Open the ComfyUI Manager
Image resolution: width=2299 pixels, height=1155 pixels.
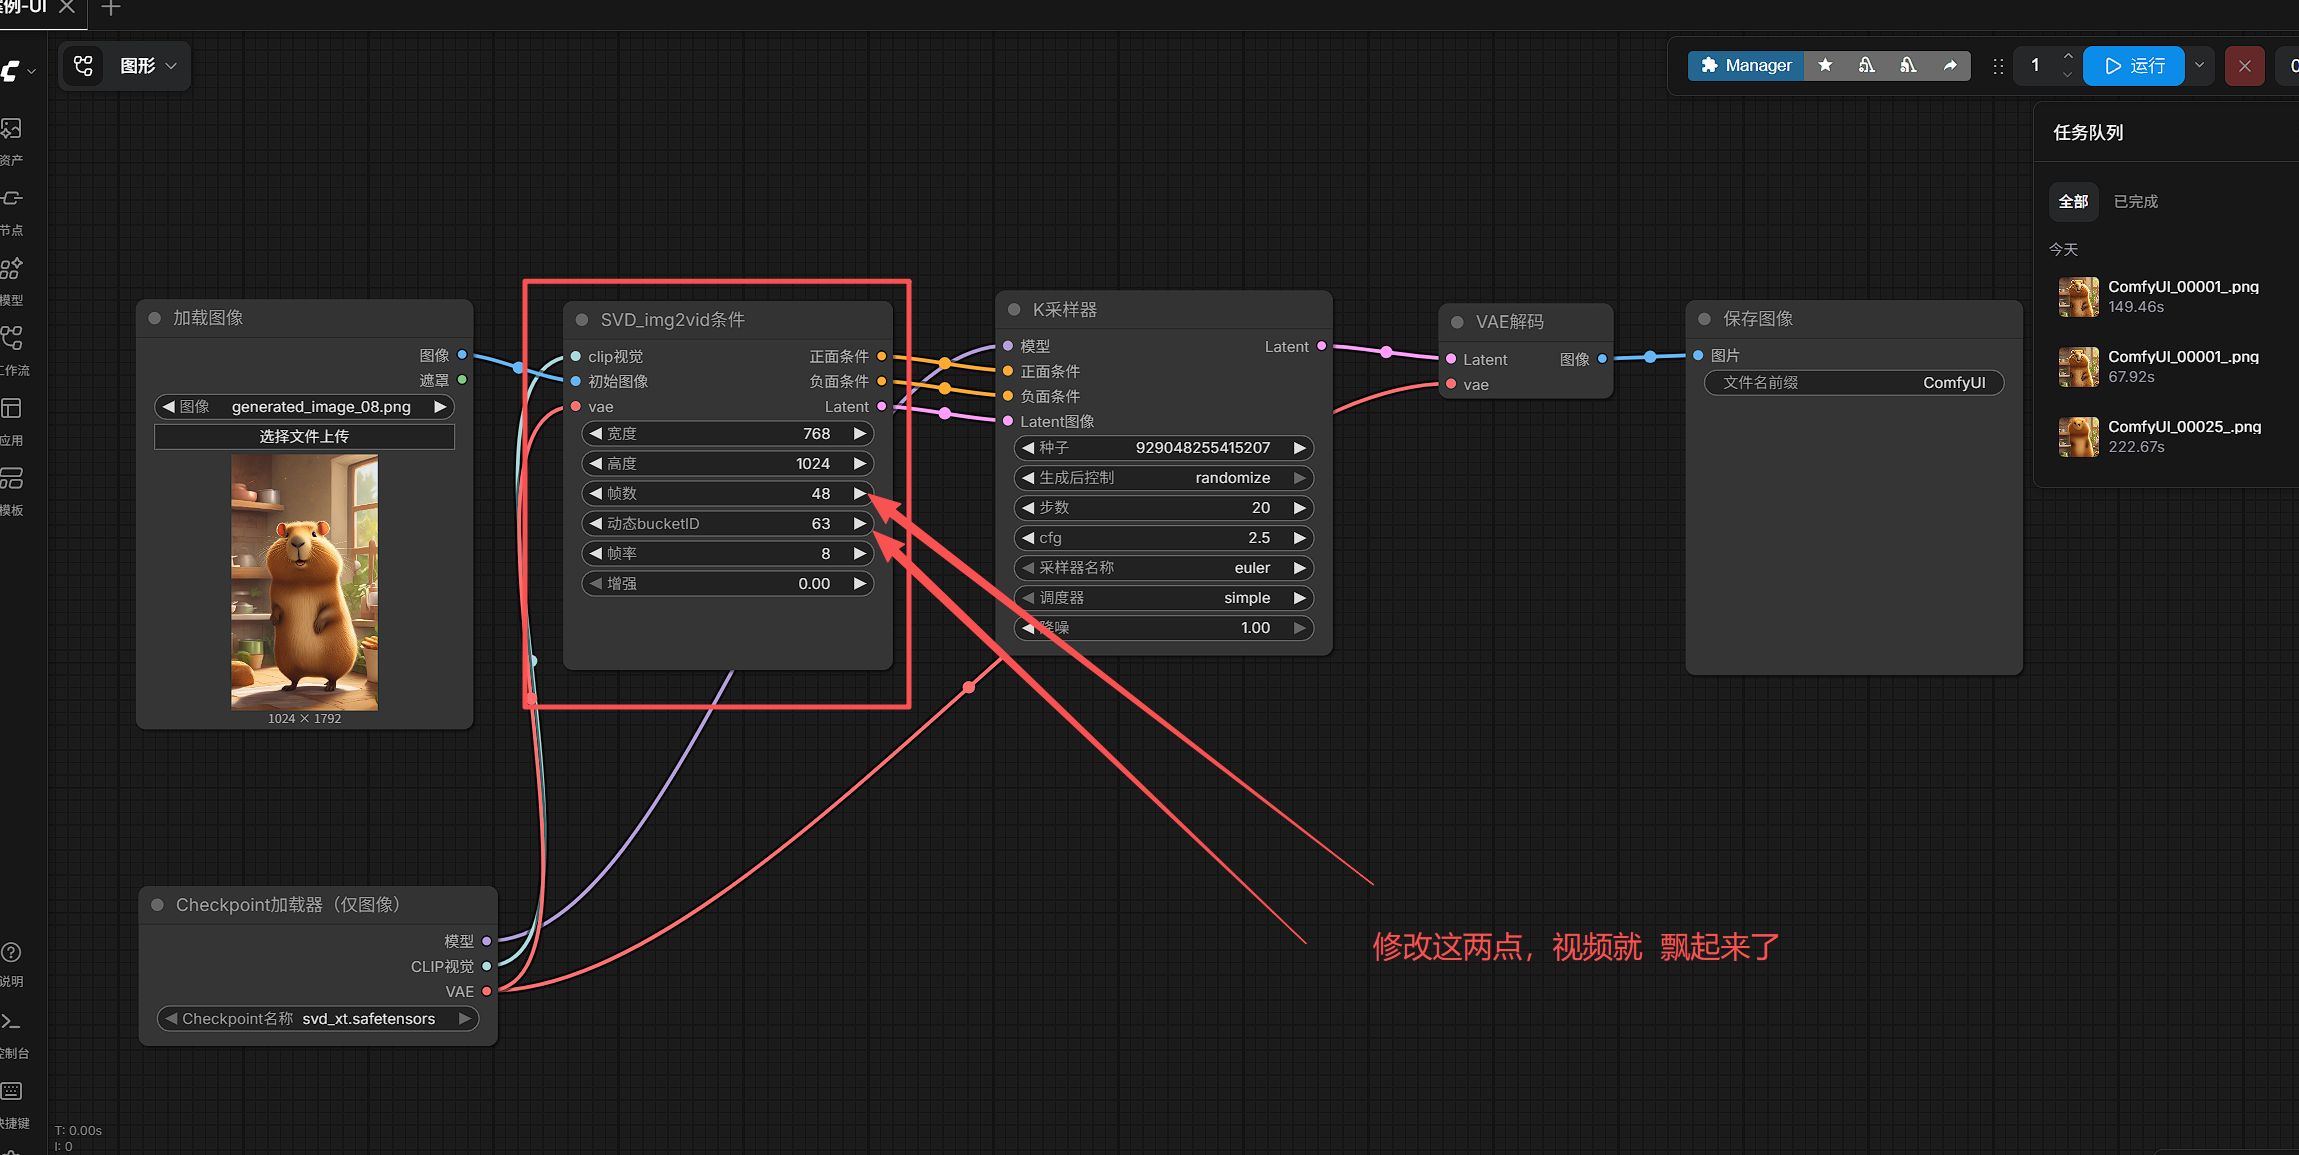[x=1746, y=65]
